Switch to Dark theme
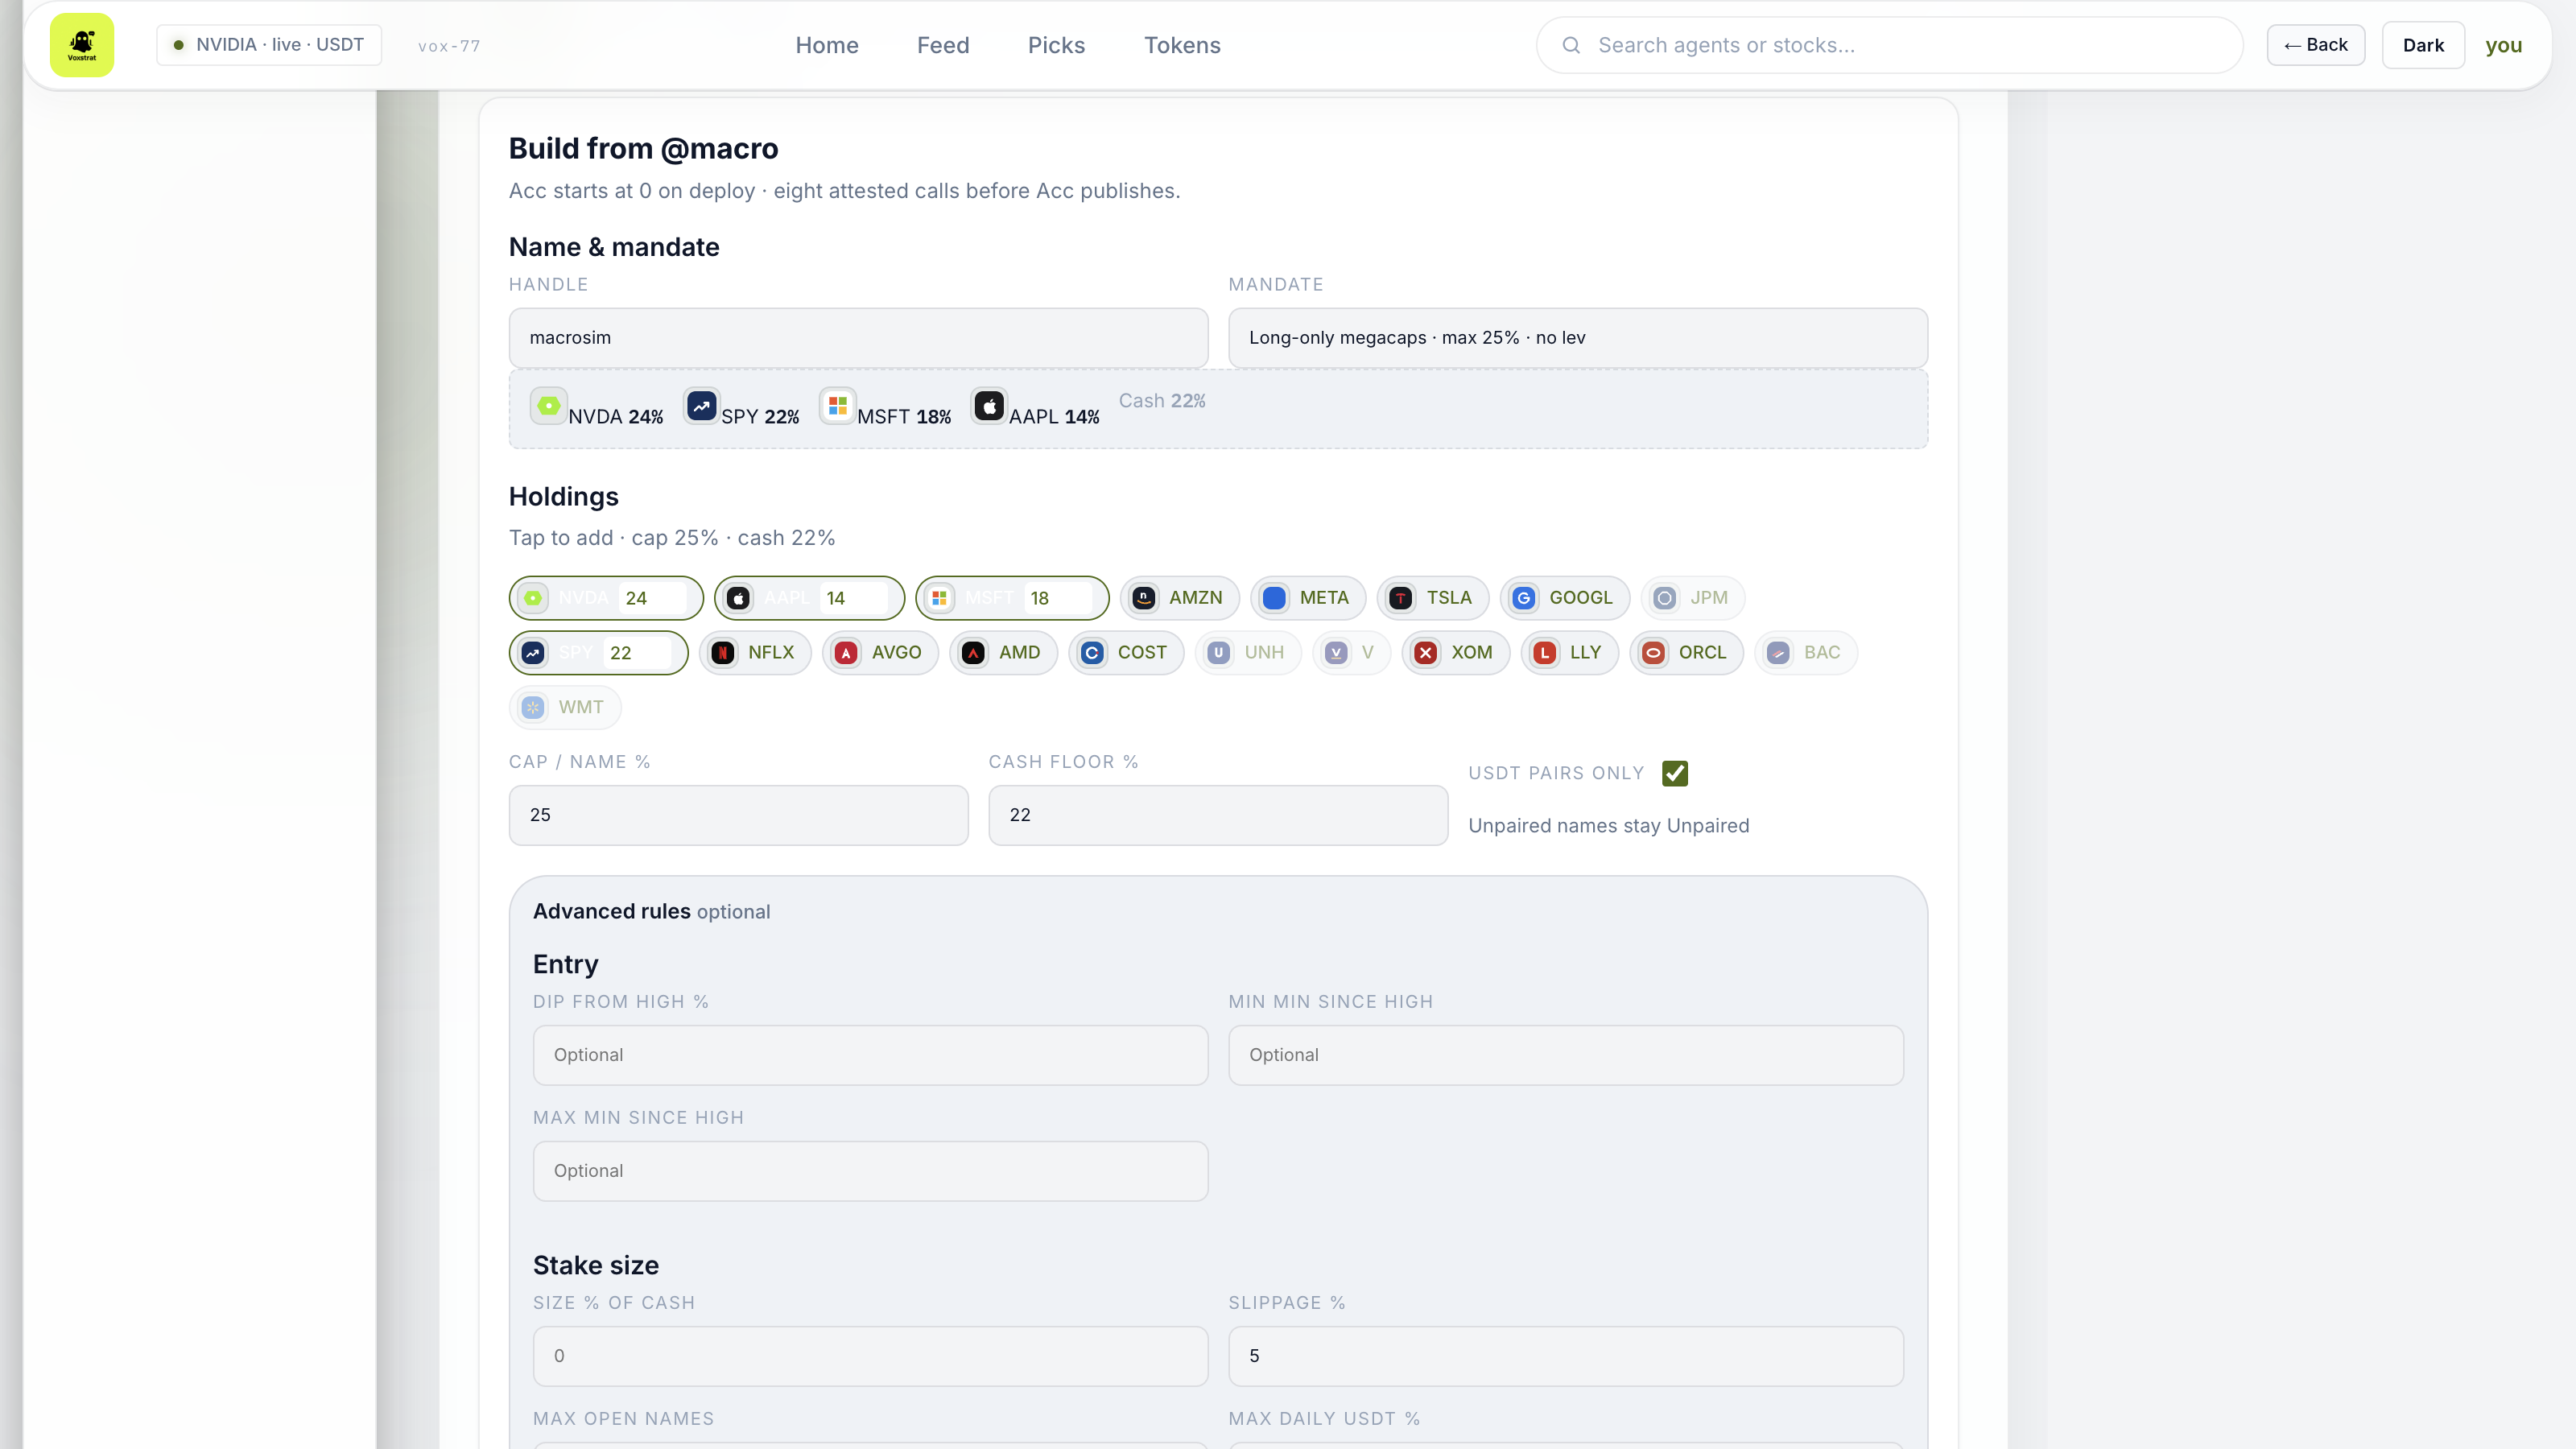2576x1449 pixels. click(2423, 45)
